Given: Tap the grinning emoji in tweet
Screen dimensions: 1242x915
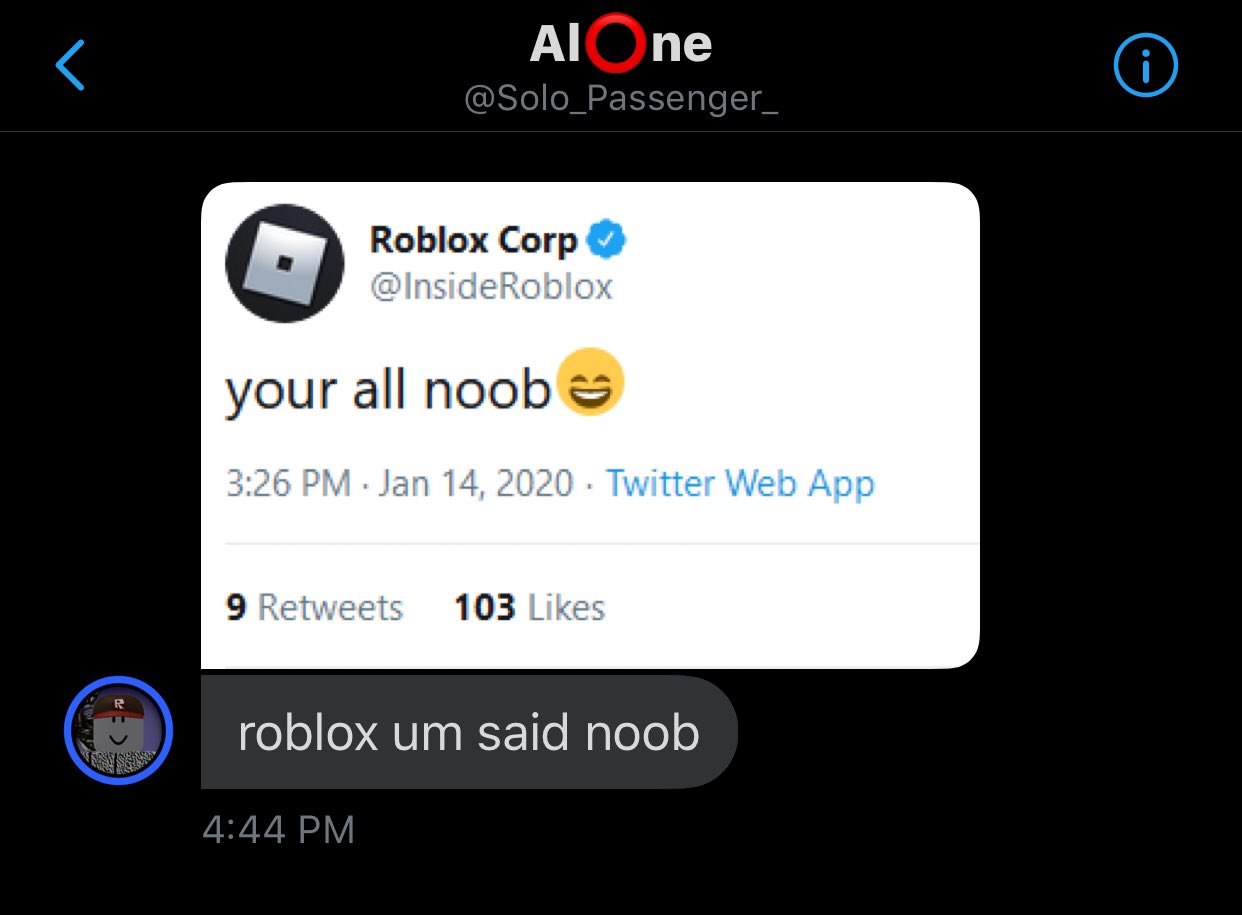Looking at the screenshot, I should (x=590, y=384).
